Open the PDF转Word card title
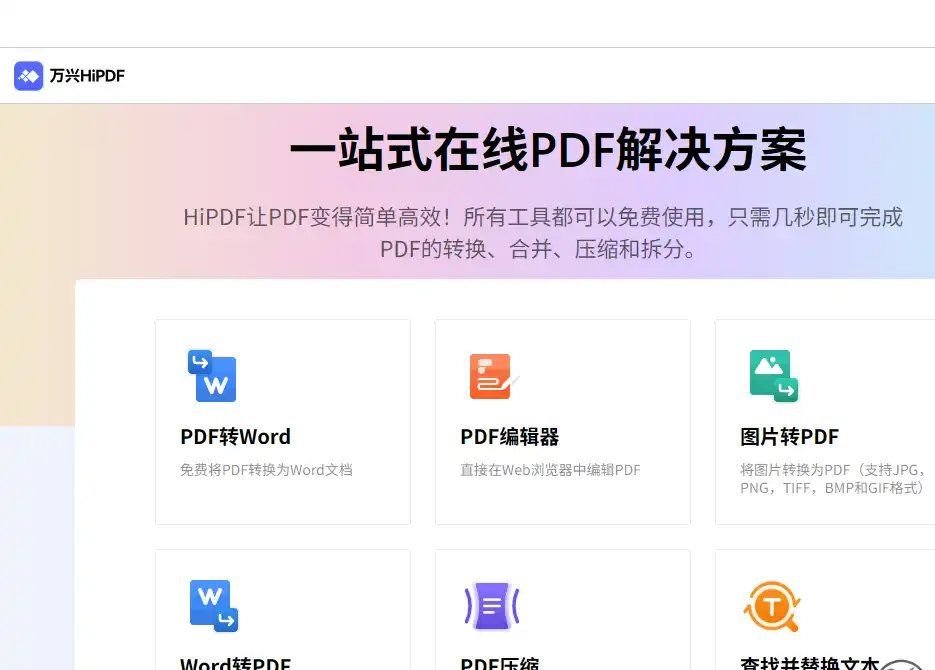Viewport: 935px width, 670px height. [236, 437]
